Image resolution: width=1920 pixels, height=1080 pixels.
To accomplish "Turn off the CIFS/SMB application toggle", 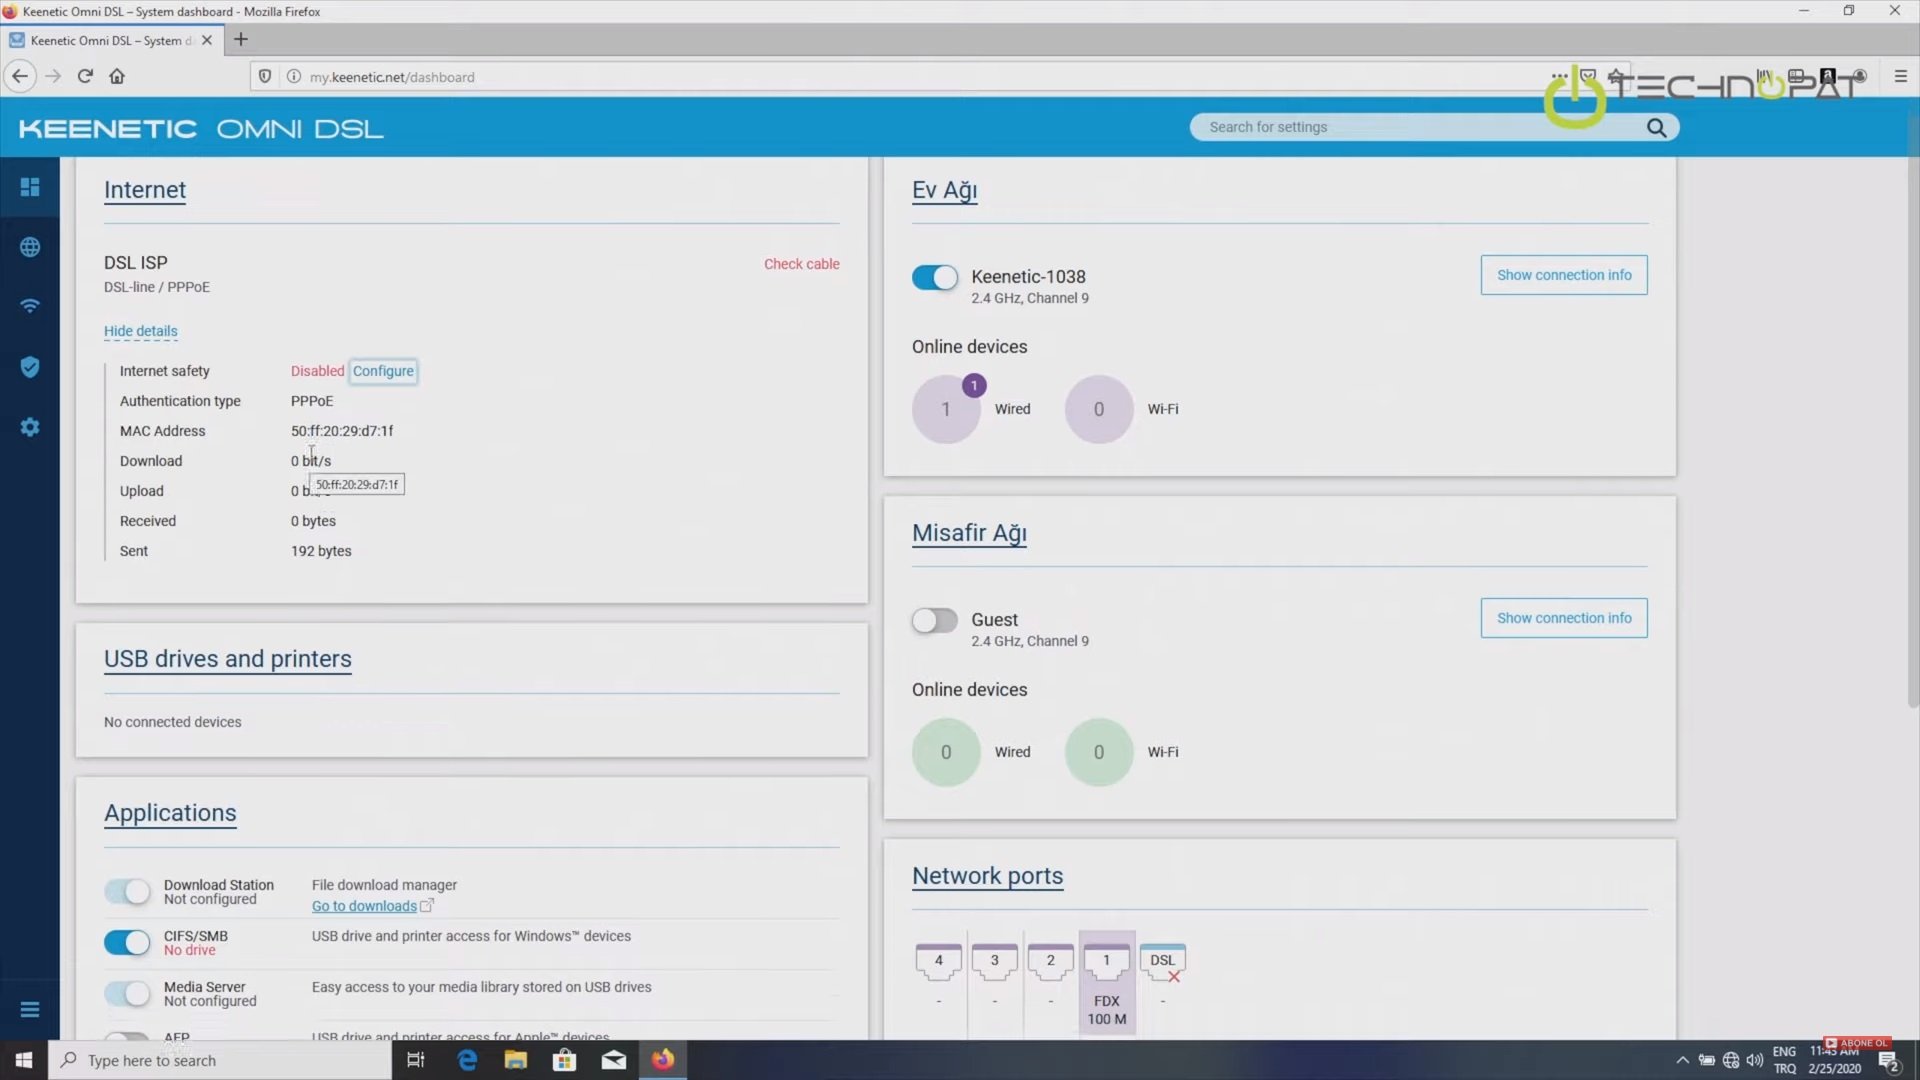I will coord(127,942).
